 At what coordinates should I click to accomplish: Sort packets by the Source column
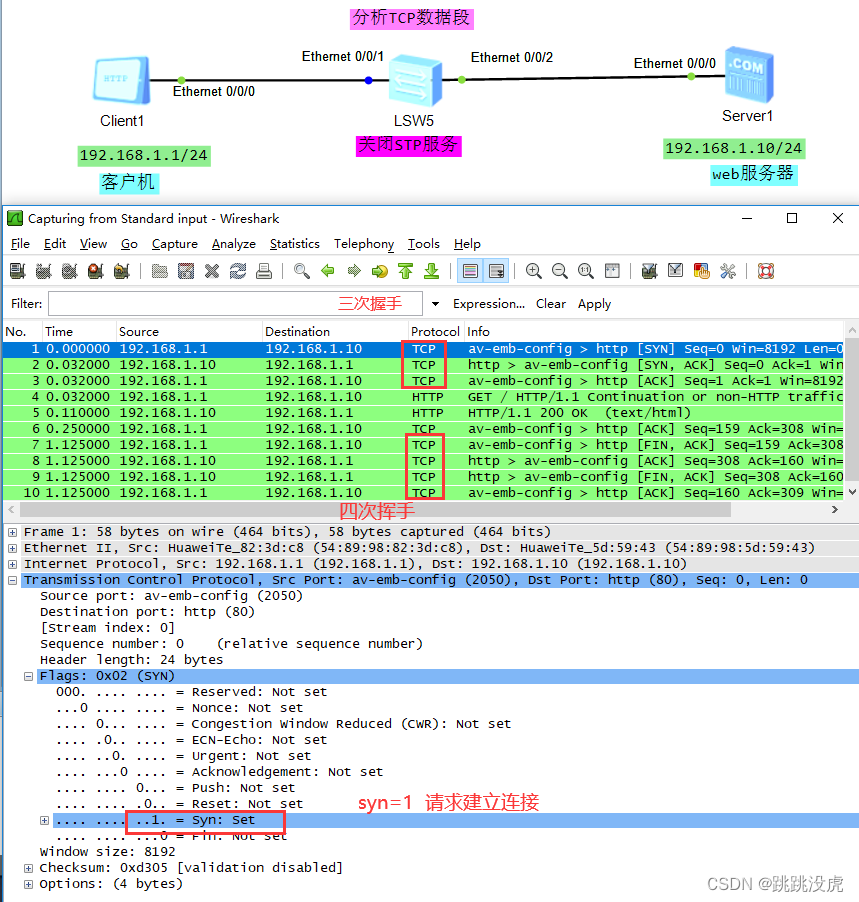tap(189, 331)
